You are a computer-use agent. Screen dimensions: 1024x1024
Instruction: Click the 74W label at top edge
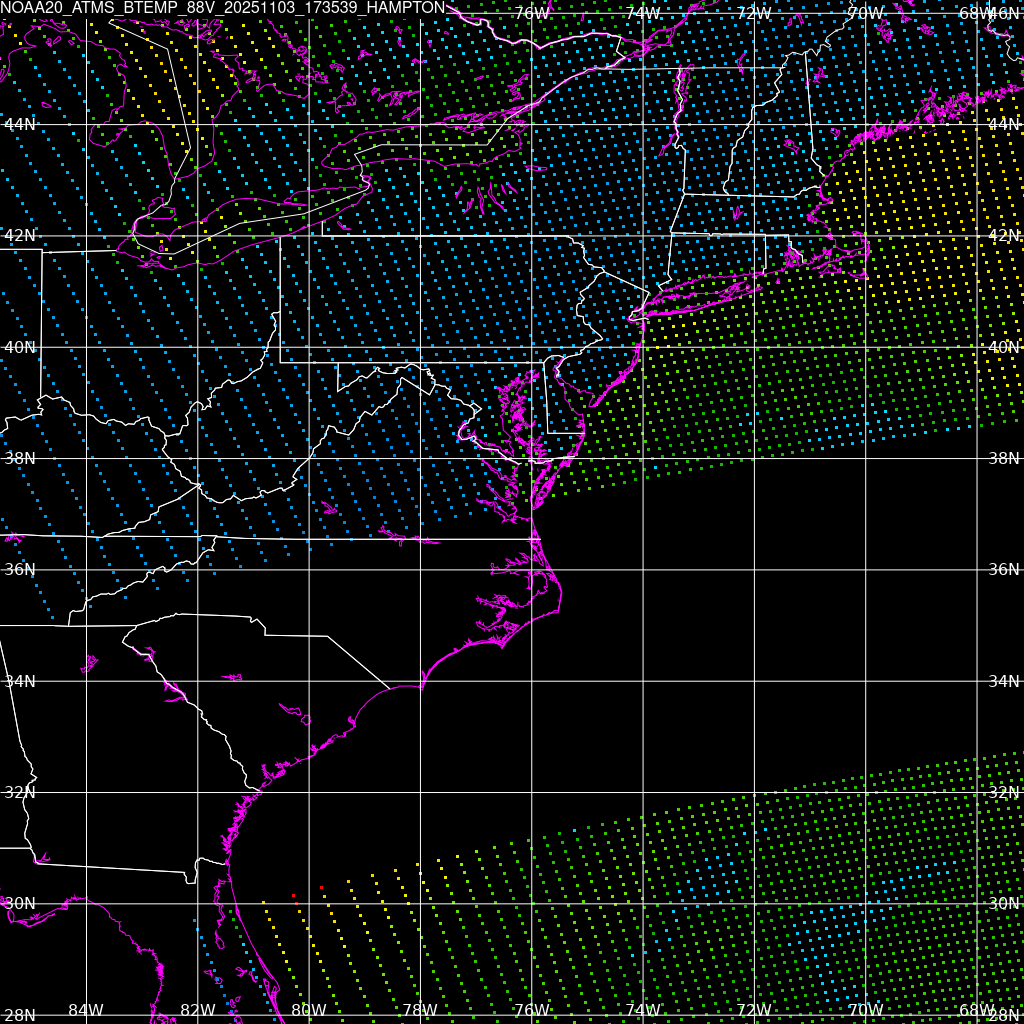[x=642, y=13]
